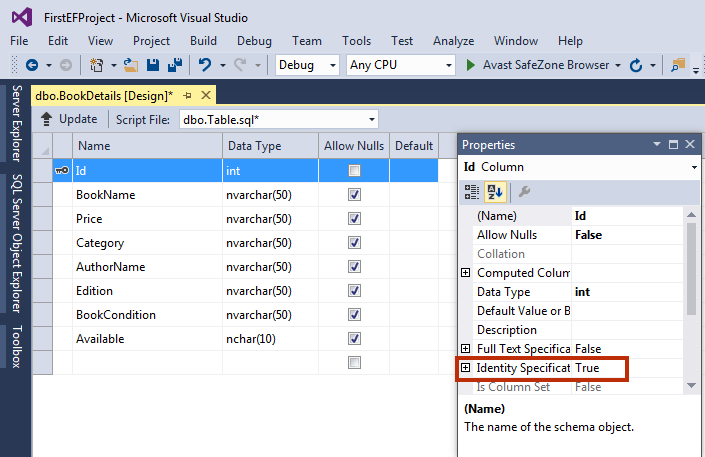
Task: Maximize the Properties panel
Action: click(673, 144)
